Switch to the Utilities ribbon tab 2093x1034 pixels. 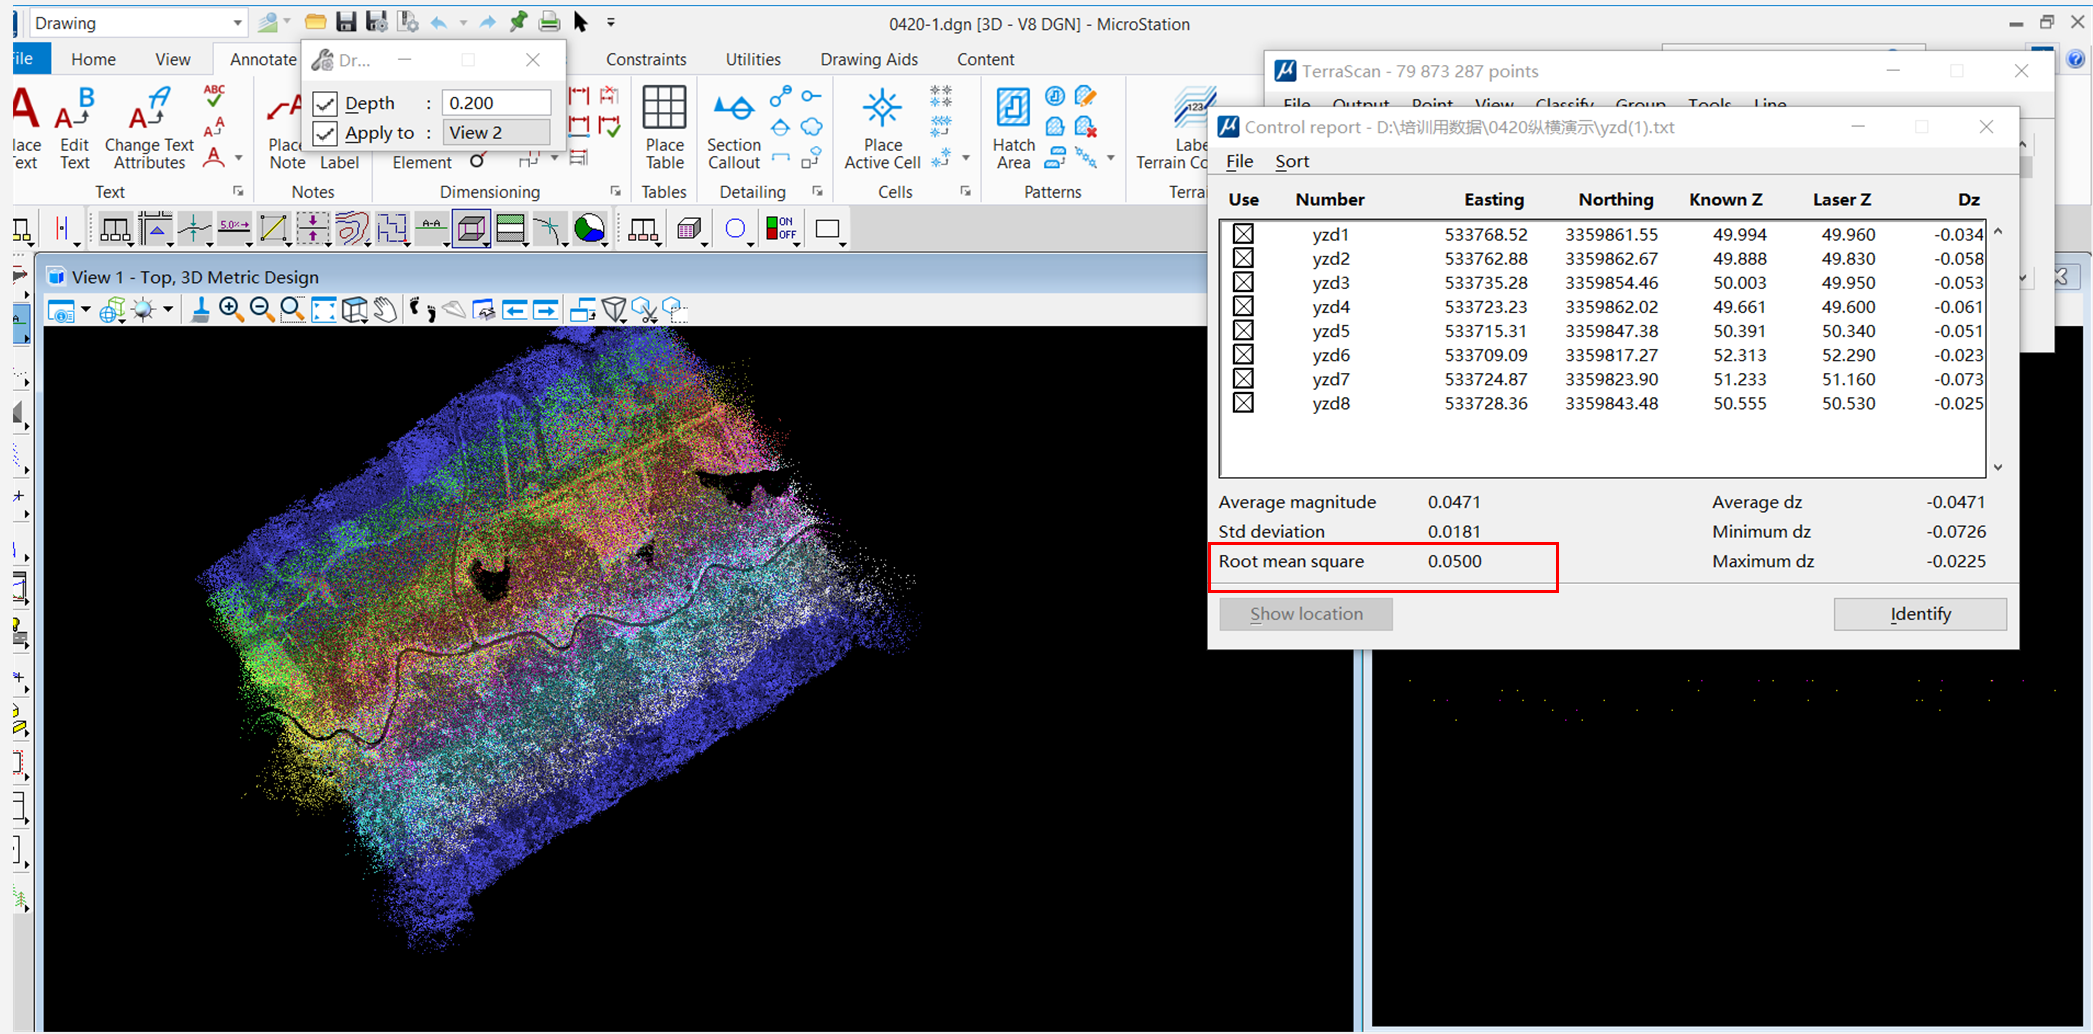pos(752,59)
